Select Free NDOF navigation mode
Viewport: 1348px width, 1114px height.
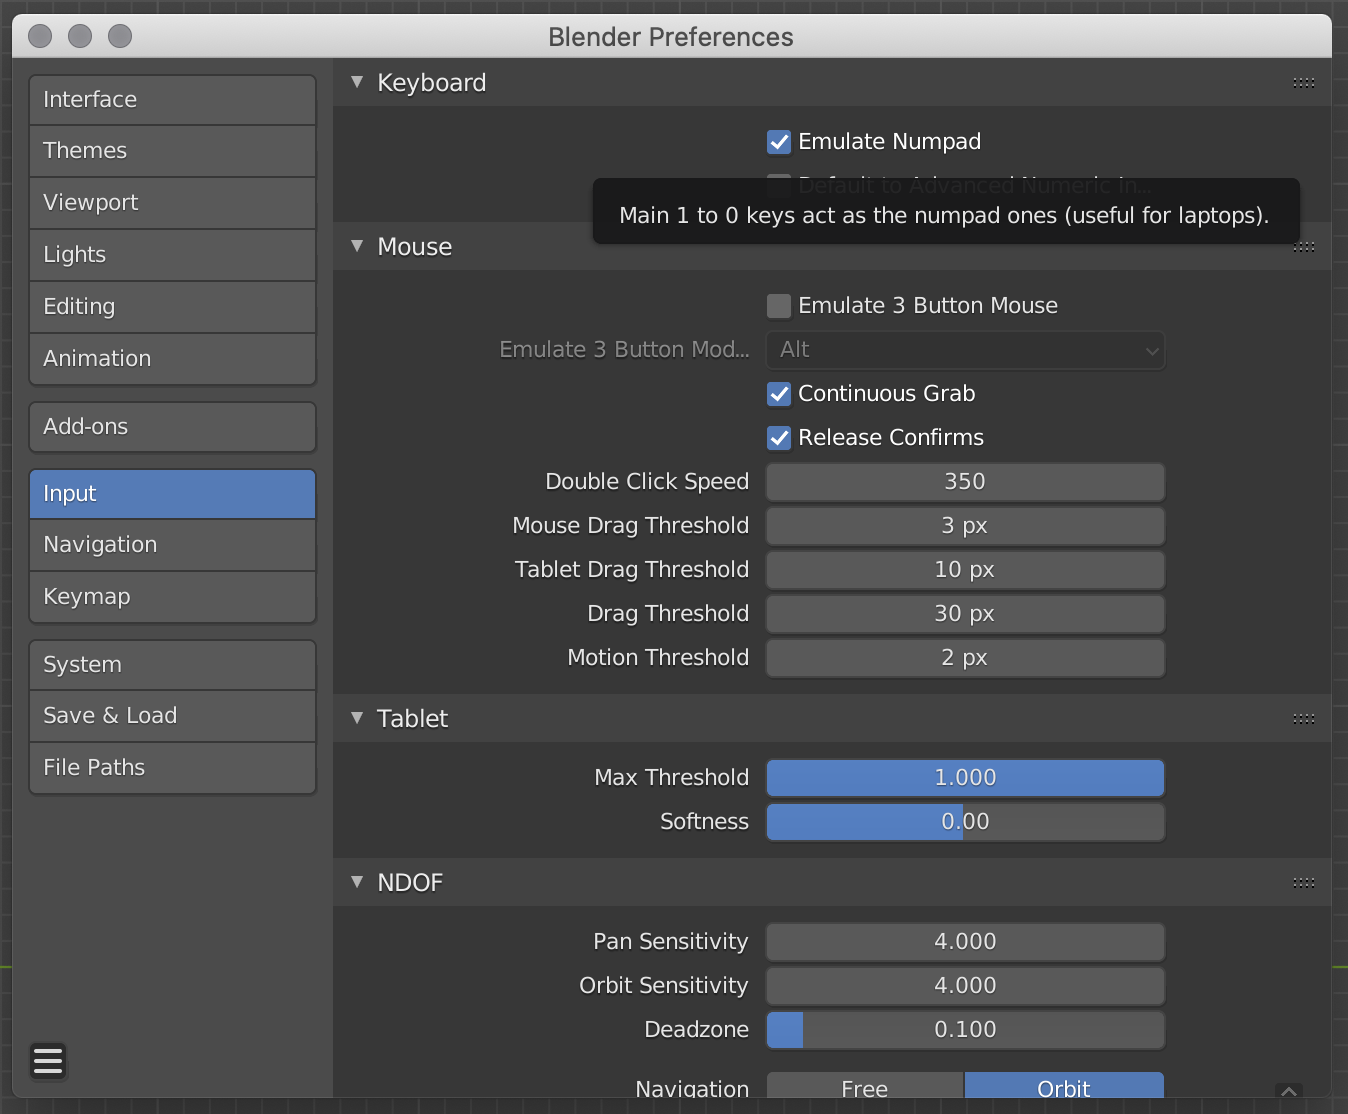[x=865, y=1086]
